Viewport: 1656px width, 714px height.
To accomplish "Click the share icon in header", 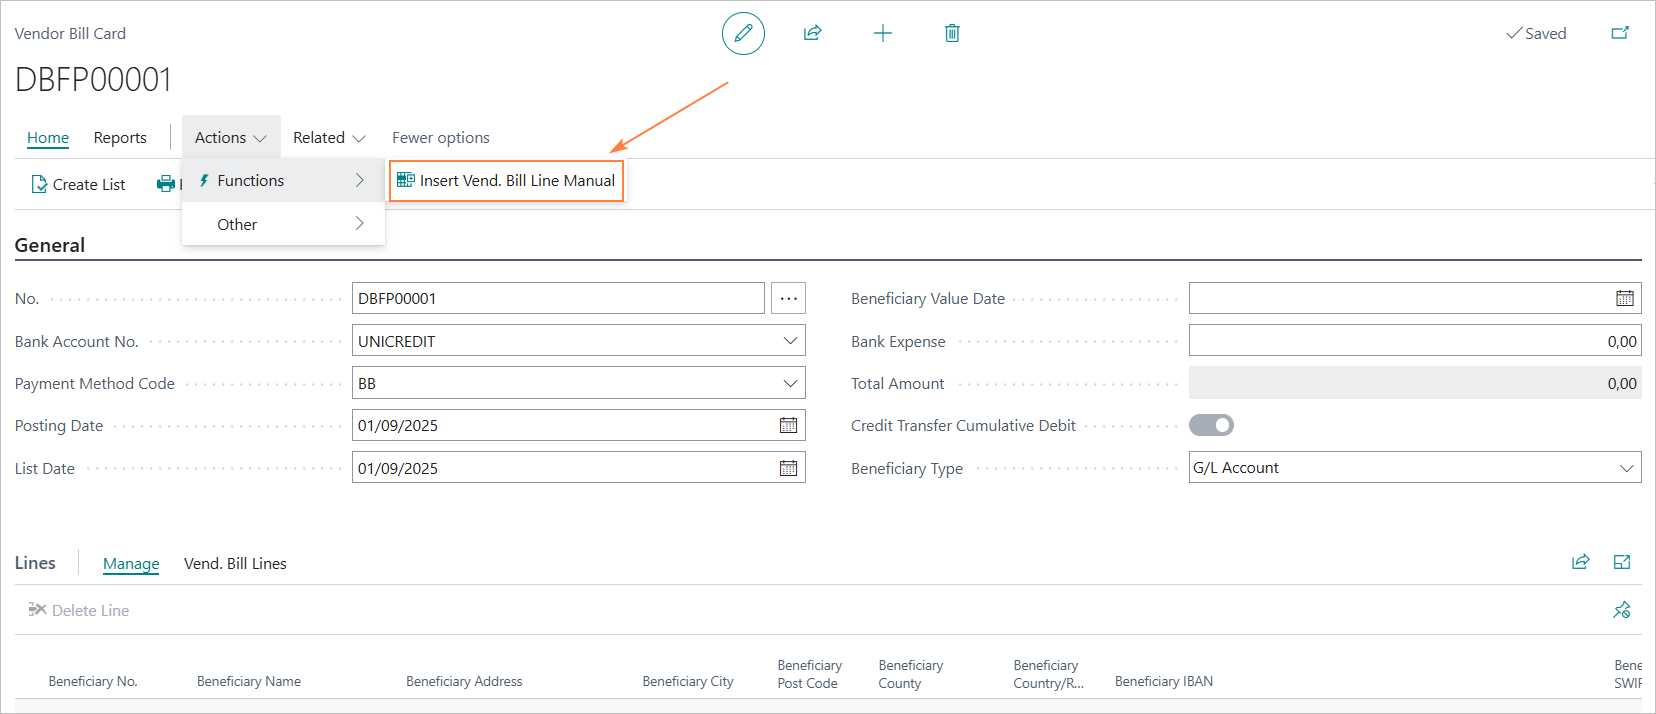I will [x=812, y=33].
